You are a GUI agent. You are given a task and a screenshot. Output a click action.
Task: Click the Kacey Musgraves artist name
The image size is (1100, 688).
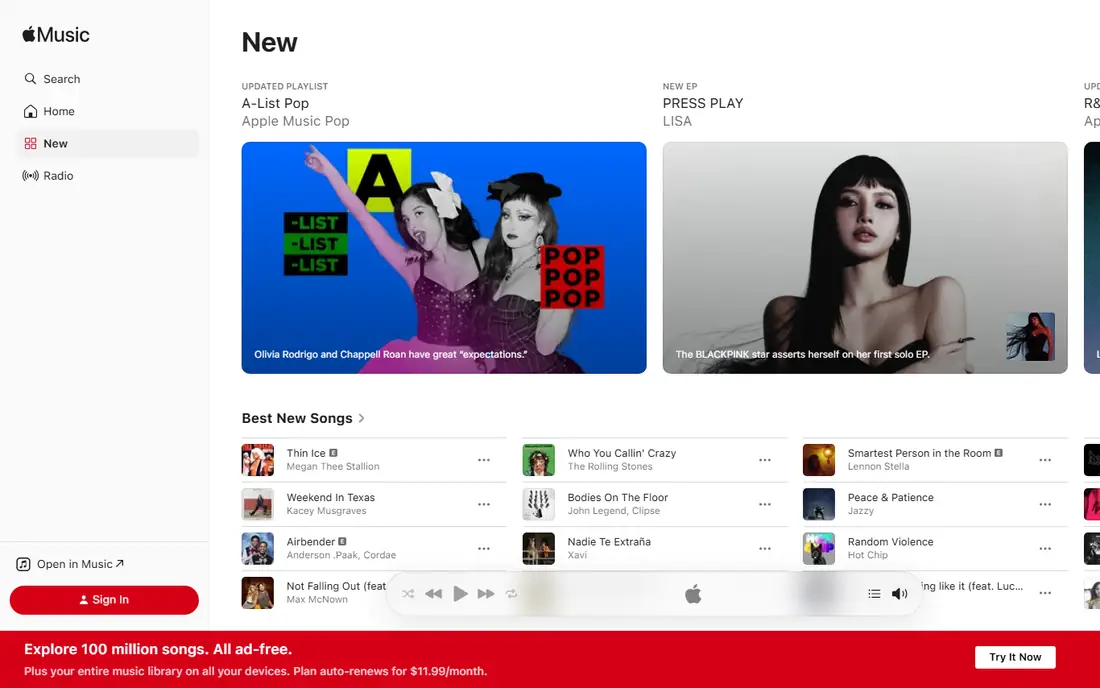click(x=326, y=511)
